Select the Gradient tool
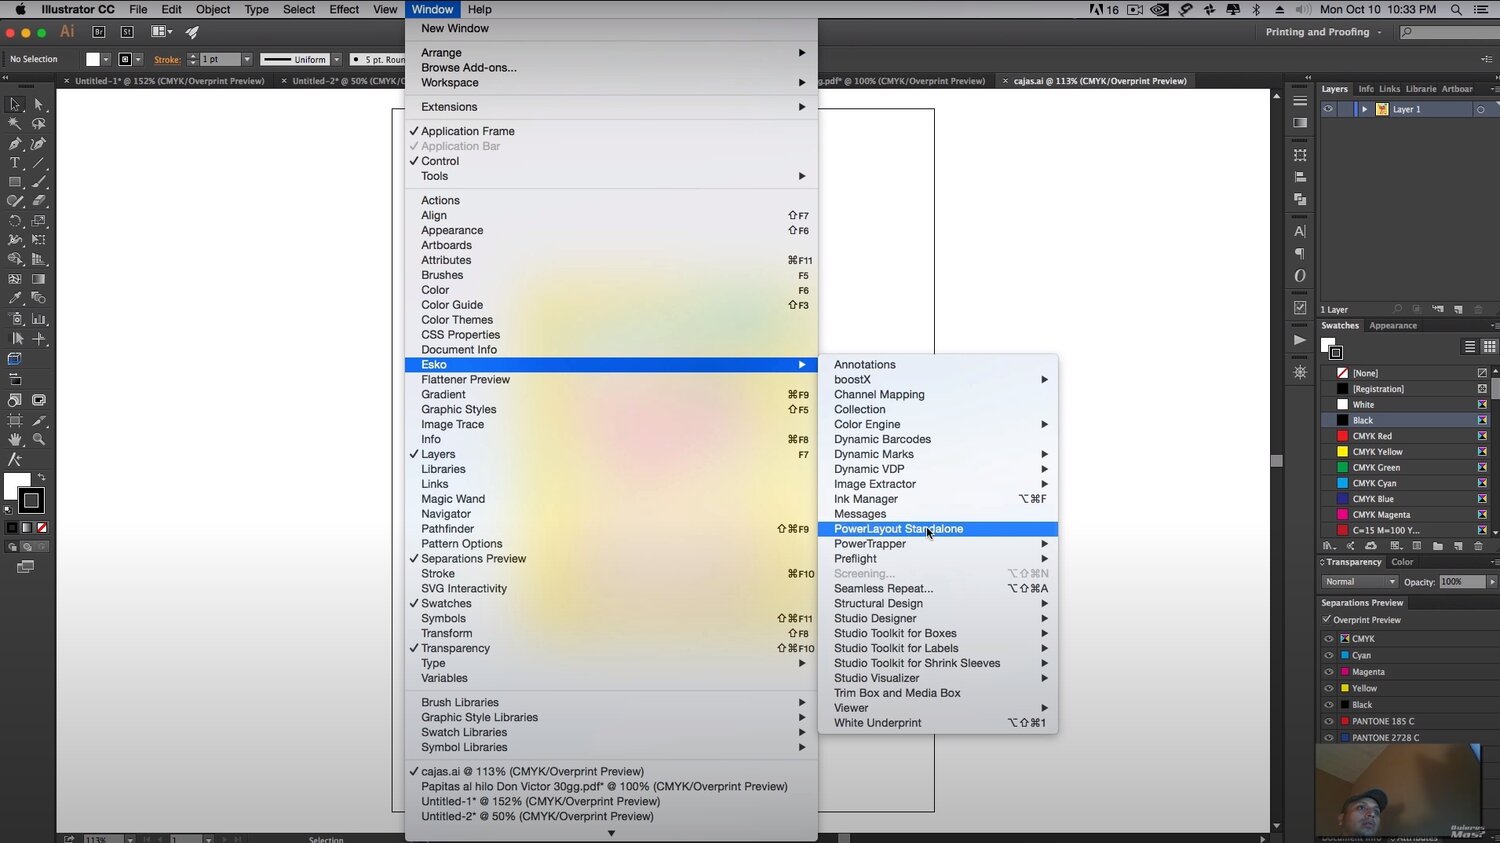 click(39, 279)
